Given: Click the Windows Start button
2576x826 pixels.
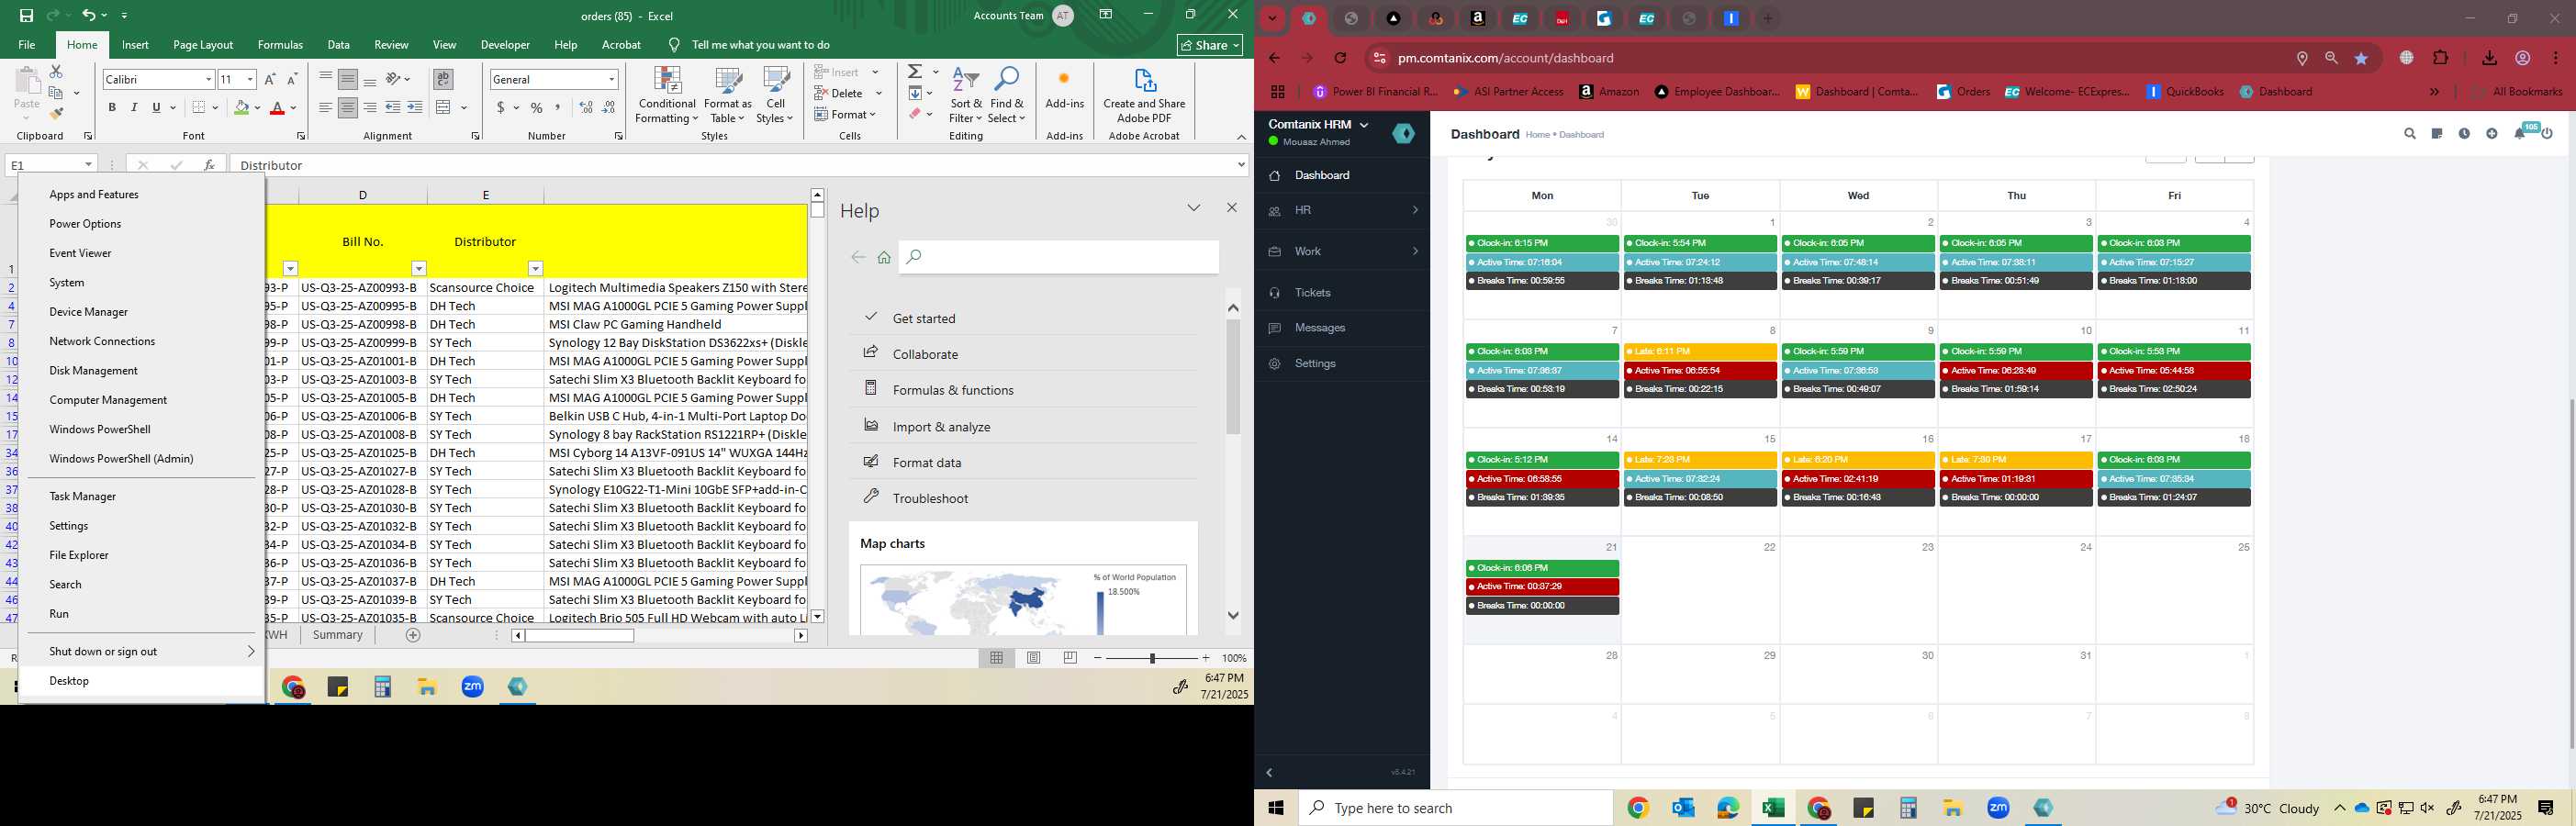Looking at the screenshot, I should pyautogui.click(x=1276, y=808).
